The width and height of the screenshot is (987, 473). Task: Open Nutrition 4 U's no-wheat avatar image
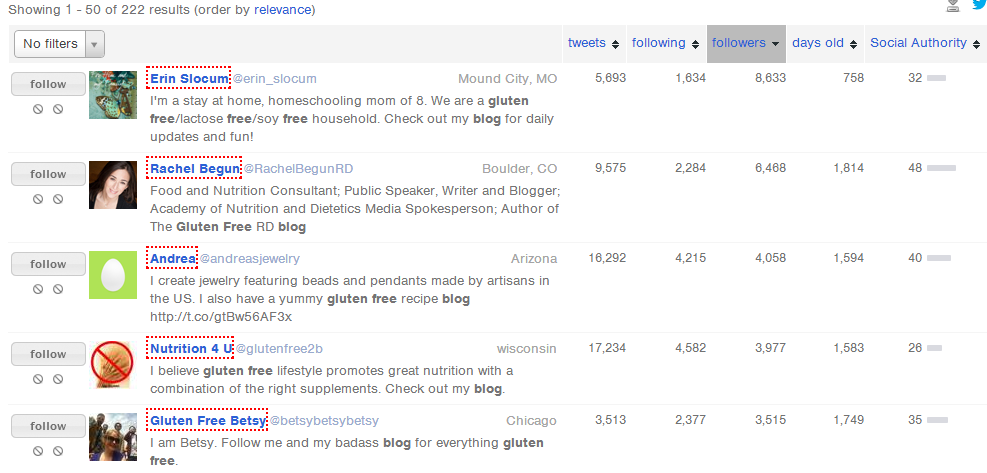pos(113,365)
